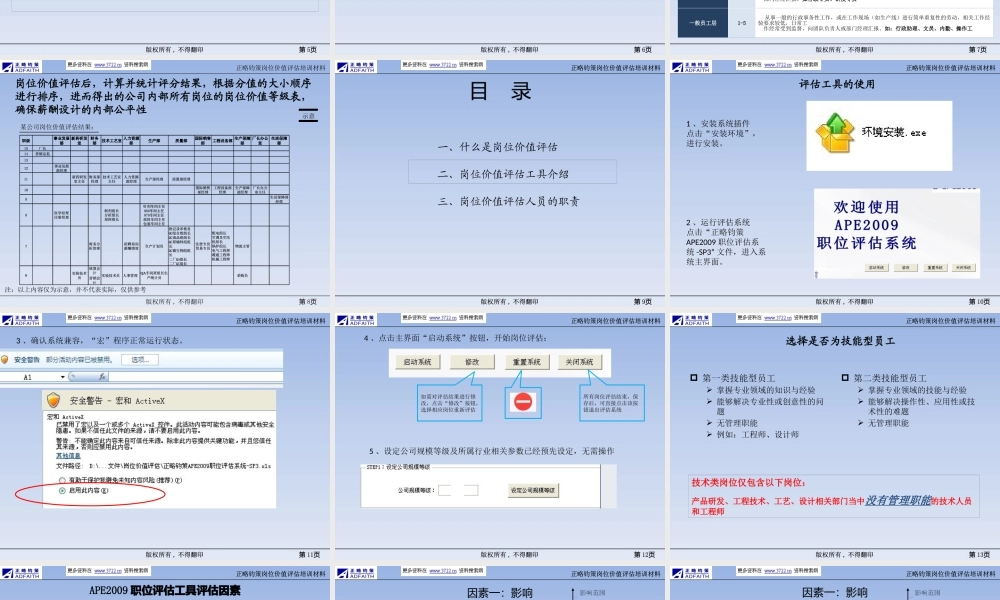This screenshot has height=600, width=1000.
Task: Click the 第一类技能型员工 heading
Action: point(739,378)
